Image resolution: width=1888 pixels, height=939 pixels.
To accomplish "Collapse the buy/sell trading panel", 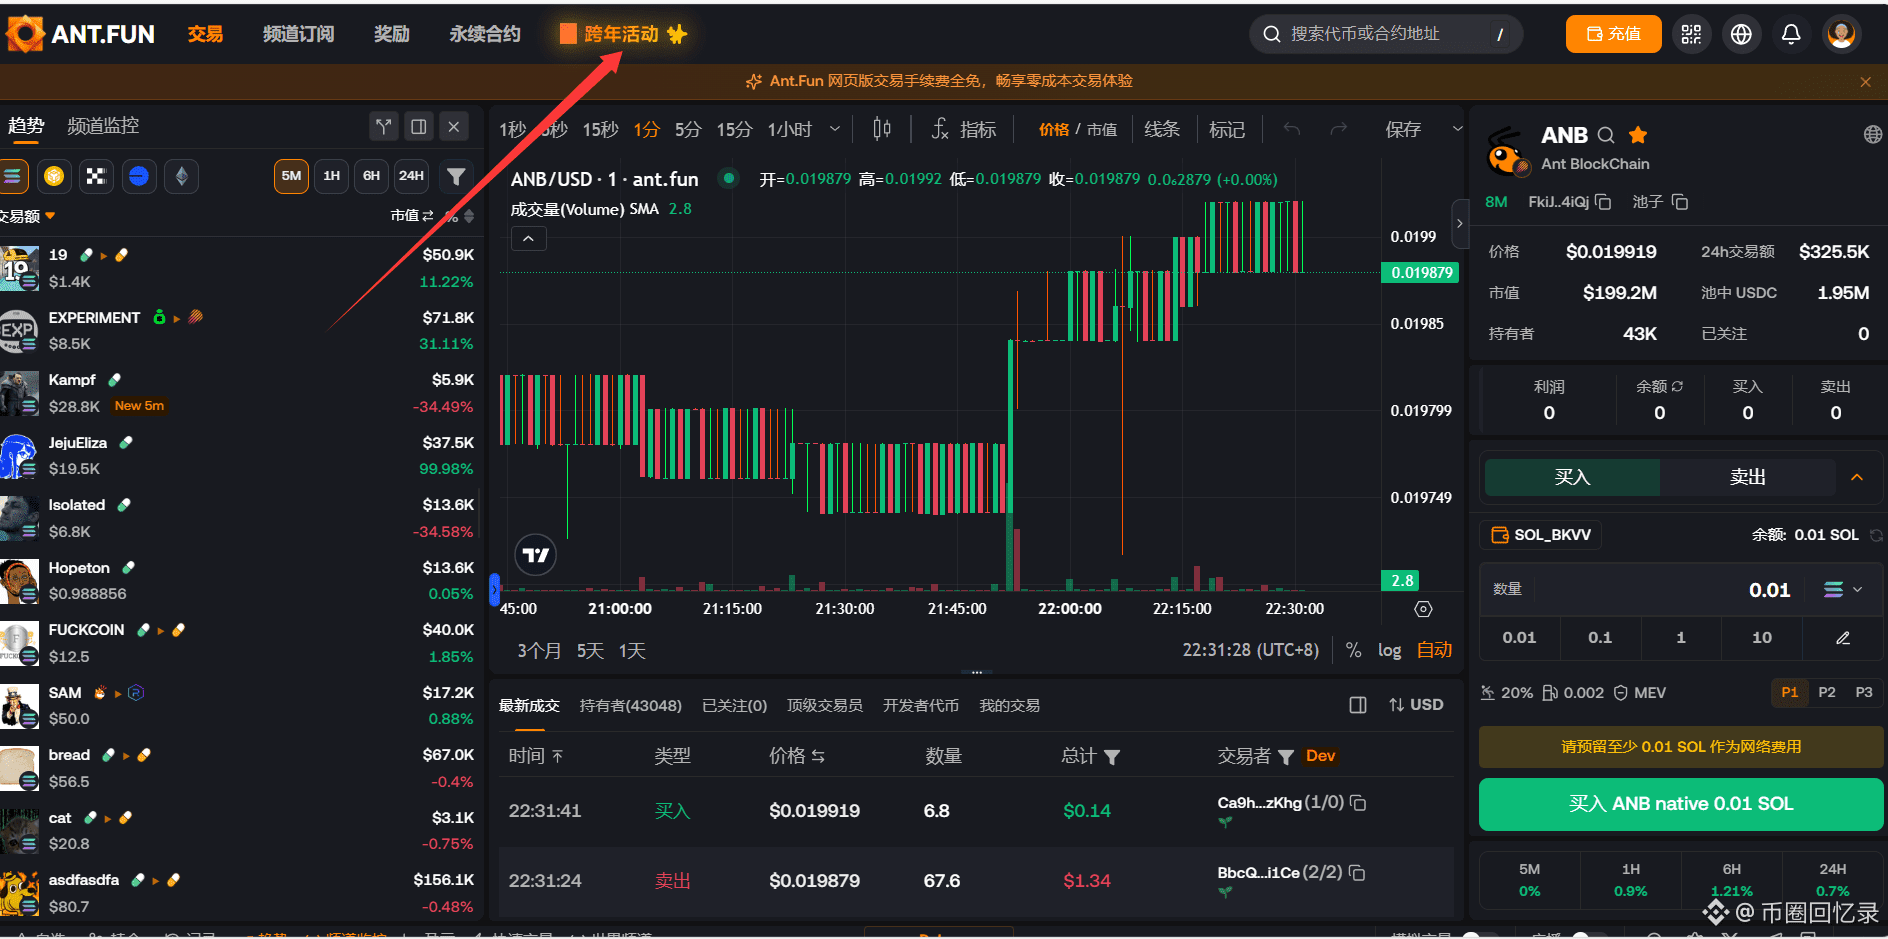I will click(1857, 477).
